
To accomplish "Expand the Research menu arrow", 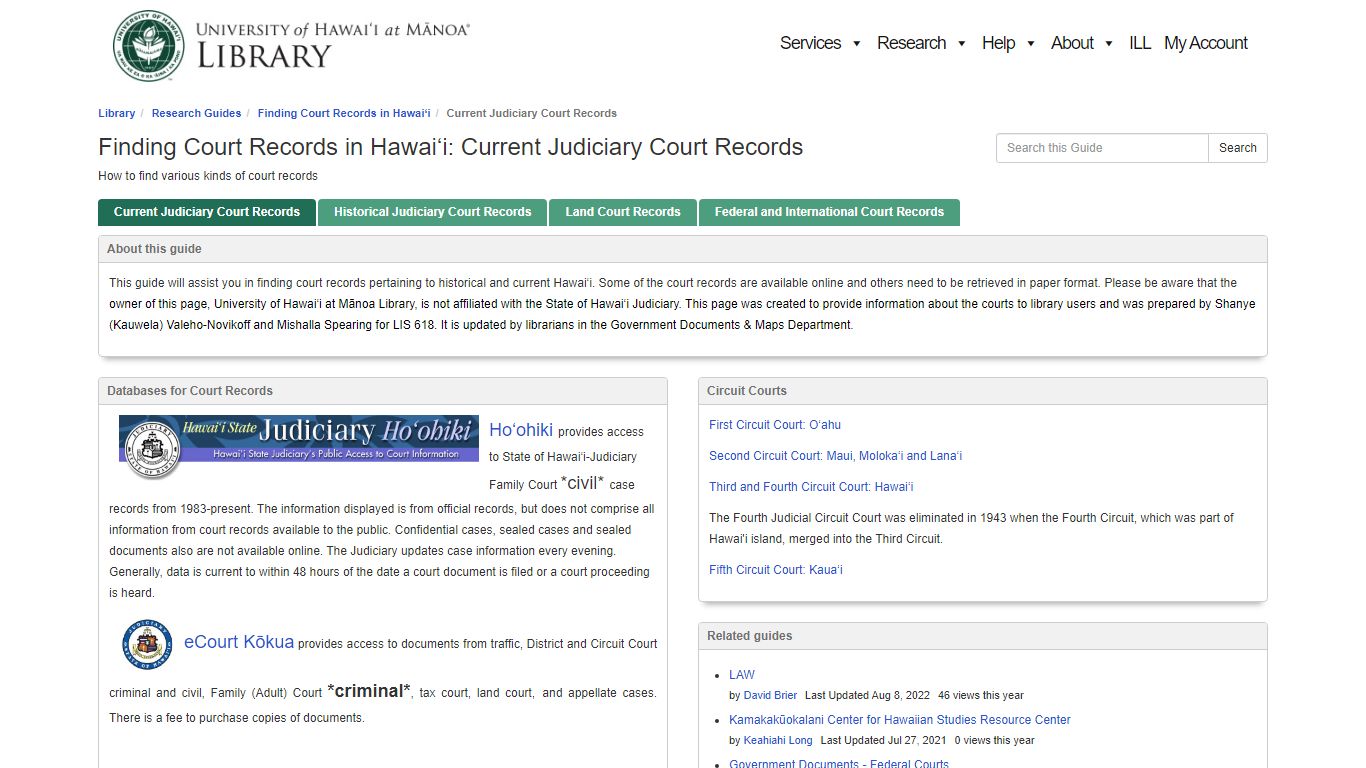I will [x=961, y=43].
